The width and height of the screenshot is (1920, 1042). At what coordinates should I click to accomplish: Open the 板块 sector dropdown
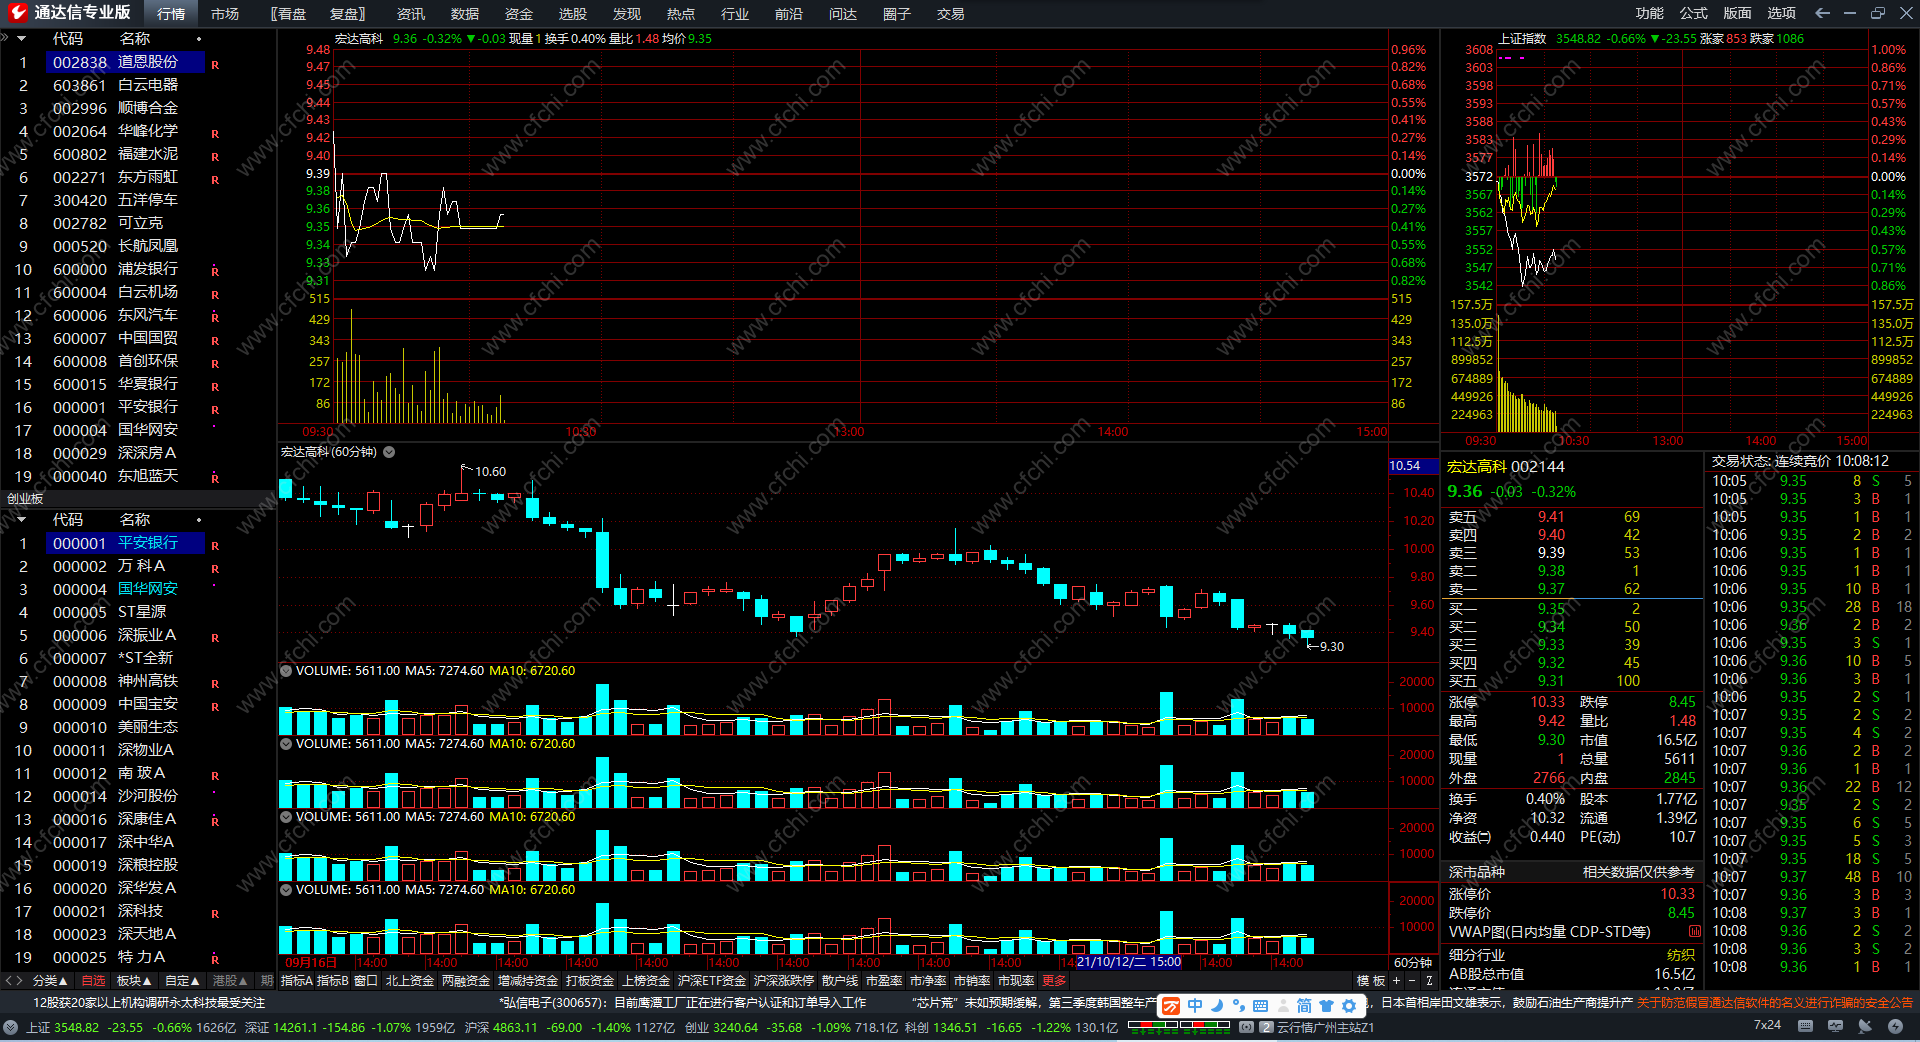pyautogui.click(x=134, y=981)
